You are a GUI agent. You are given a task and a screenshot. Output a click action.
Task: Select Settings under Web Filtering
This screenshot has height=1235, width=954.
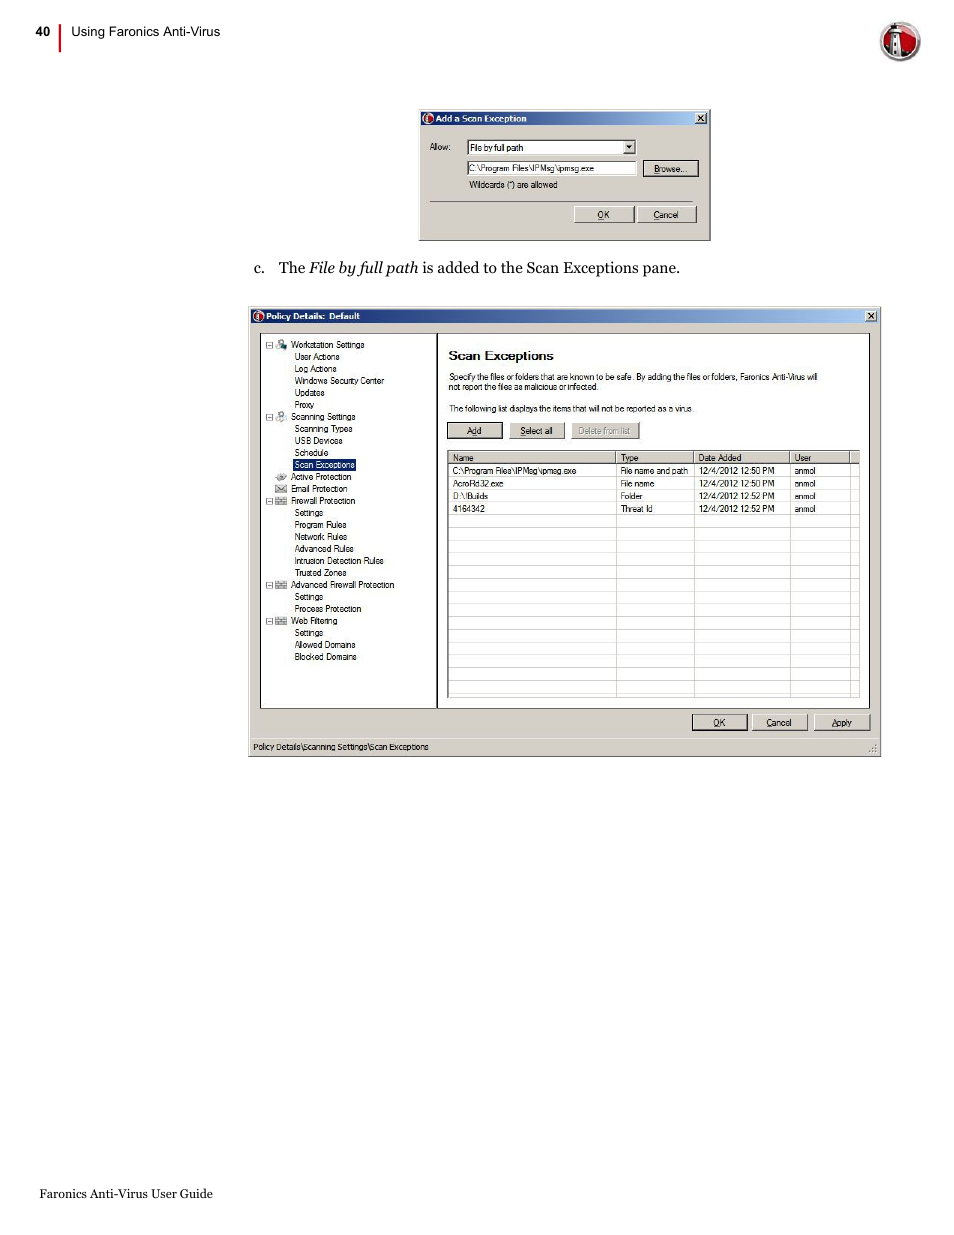[x=309, y=633]
